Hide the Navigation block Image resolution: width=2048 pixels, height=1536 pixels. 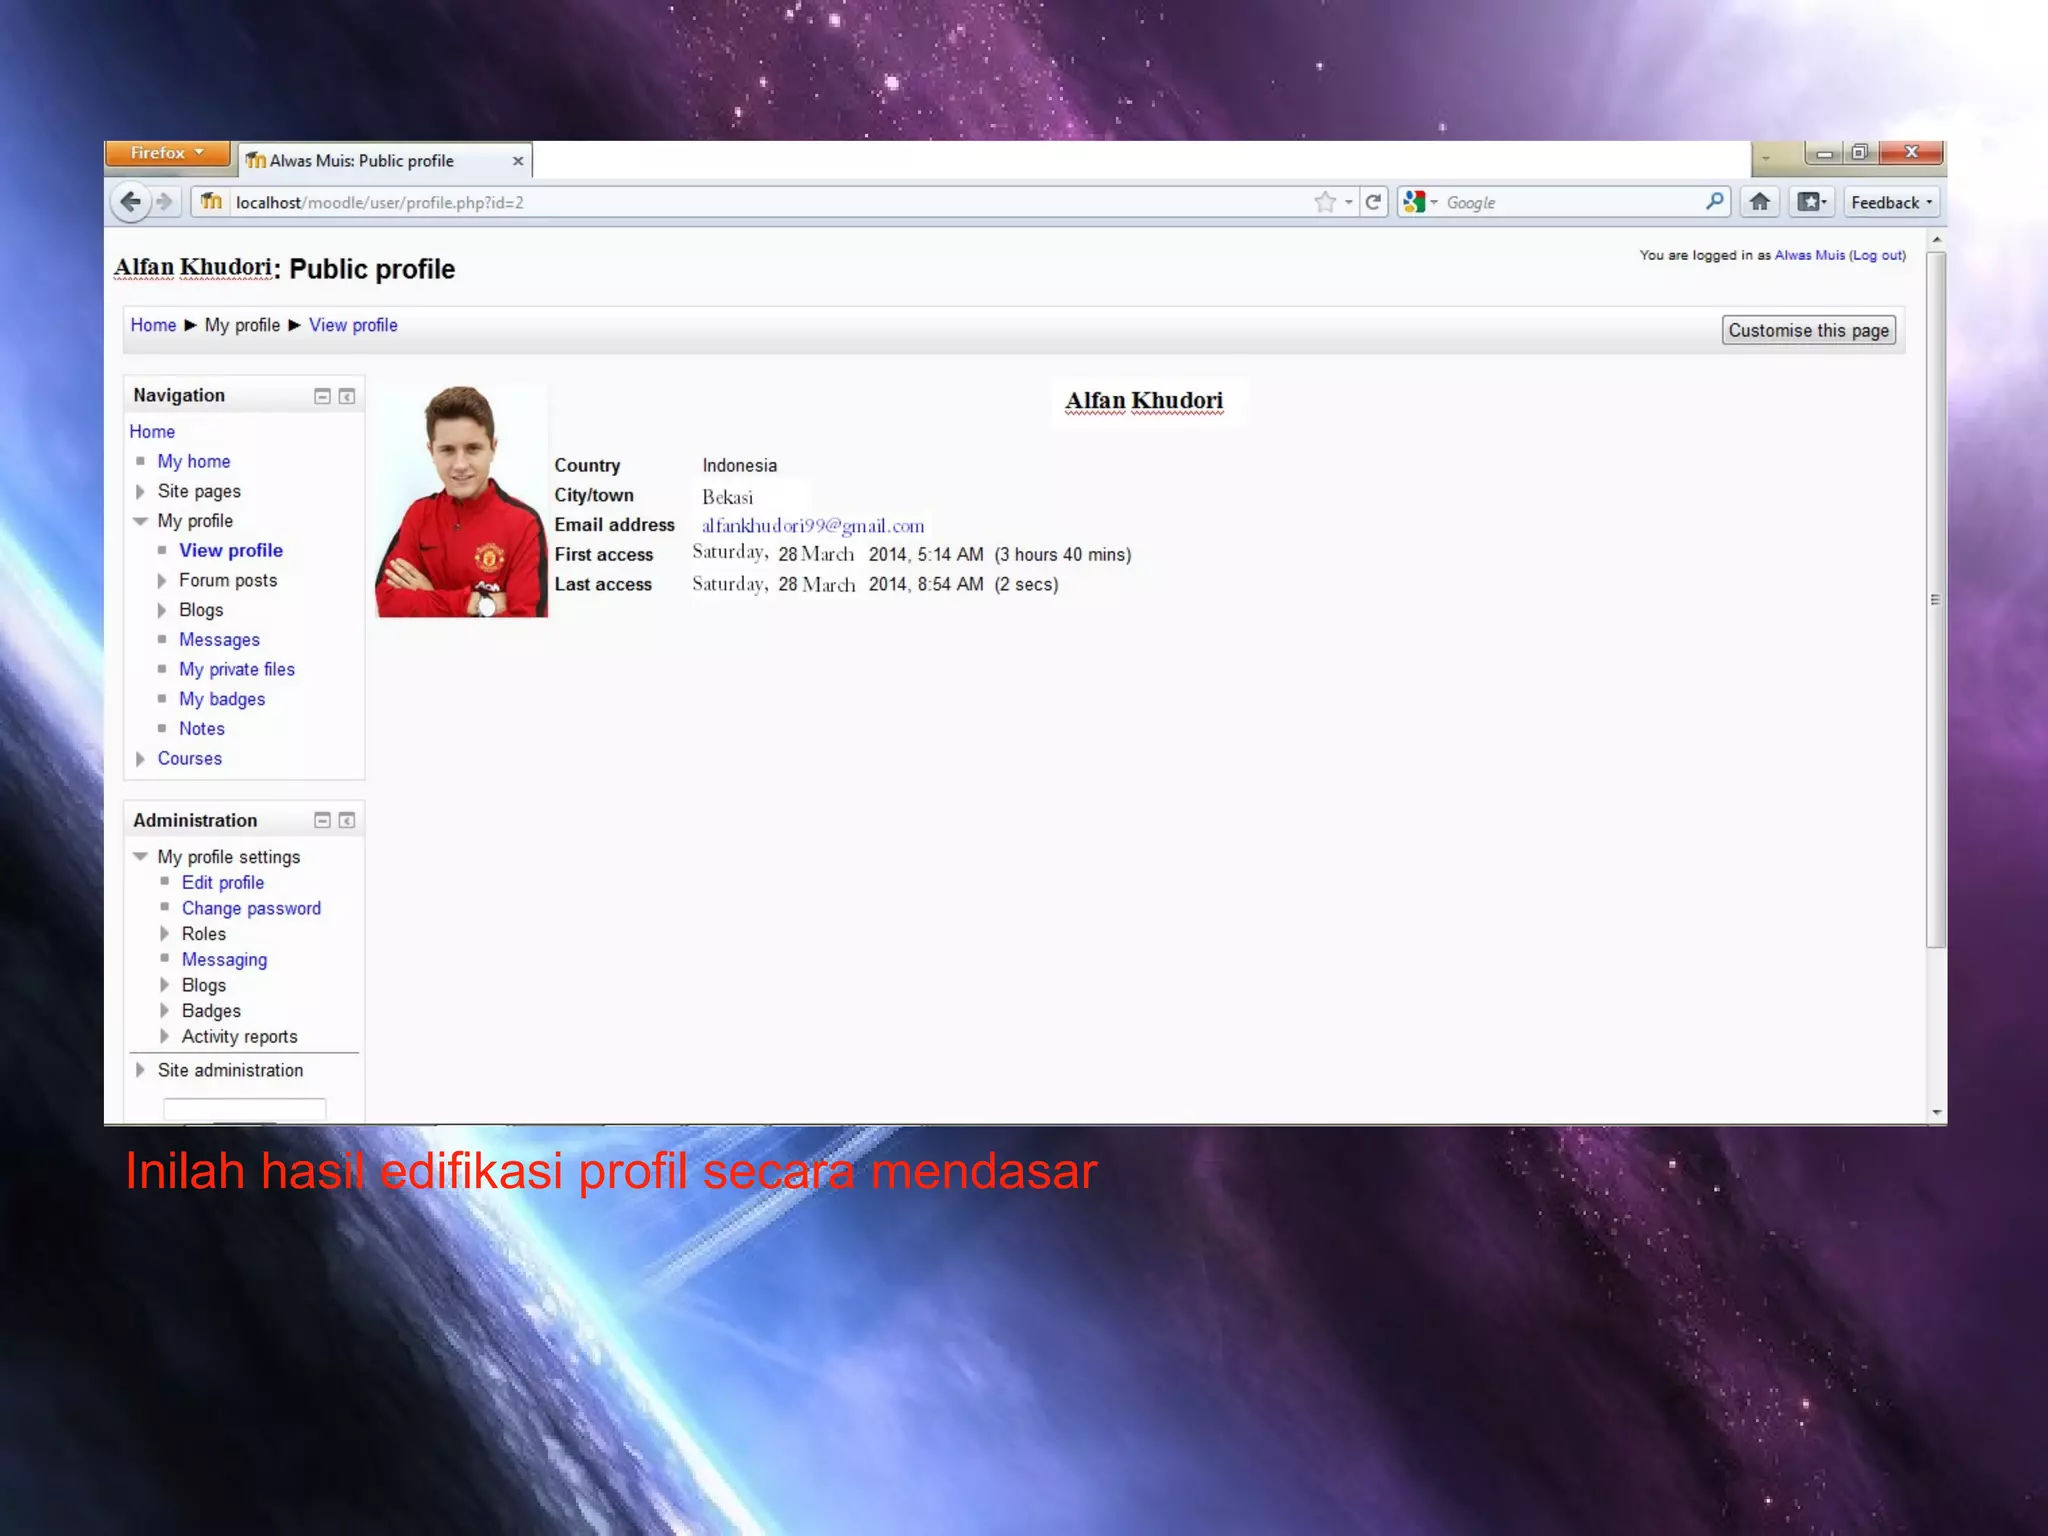322,396
